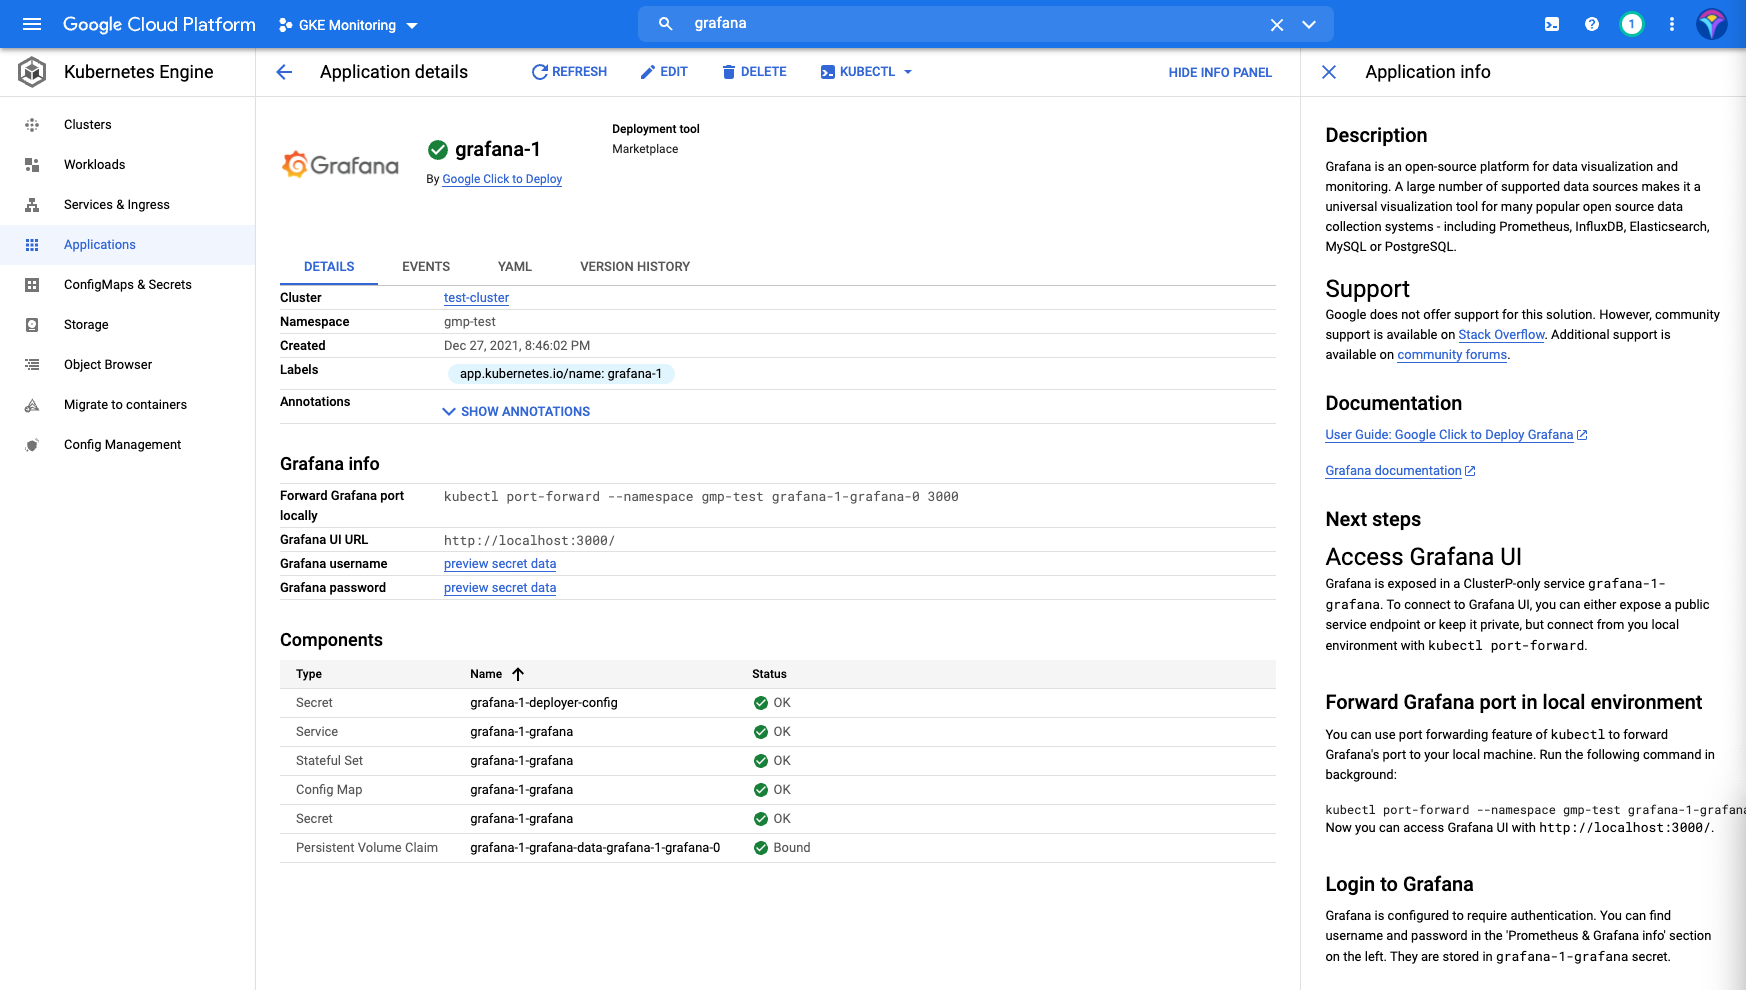Click the Bound status text
Viewport: 1746px width, 990px height.
pyautogui.click(x=792, y=848)
